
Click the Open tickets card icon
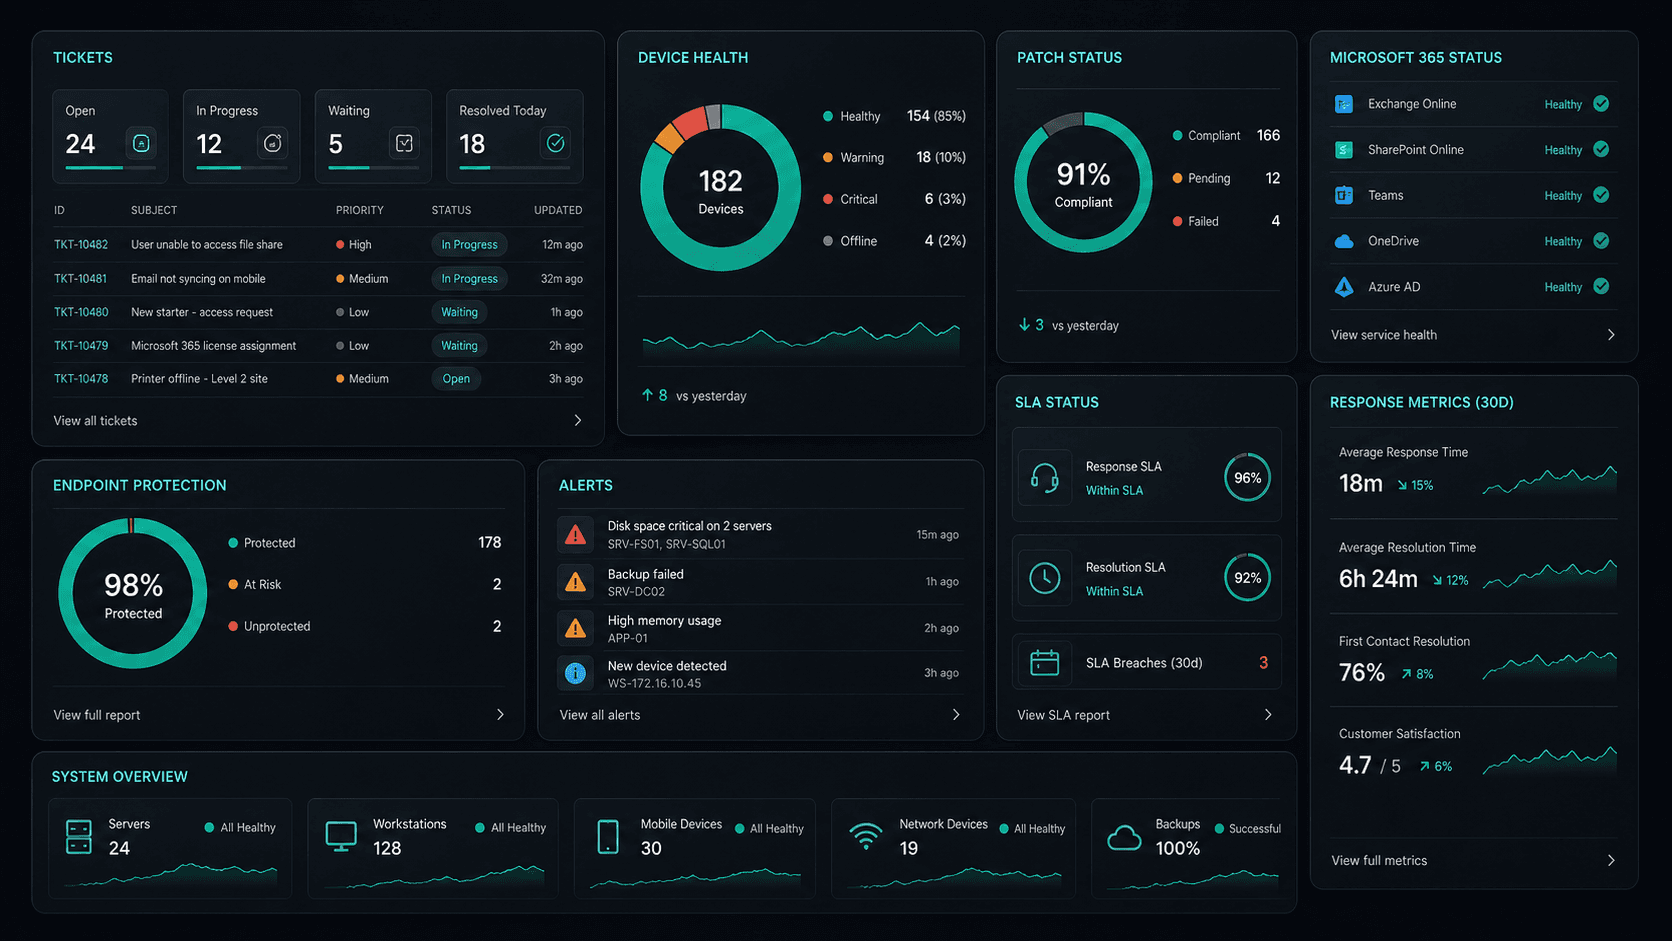pos(141,144)
